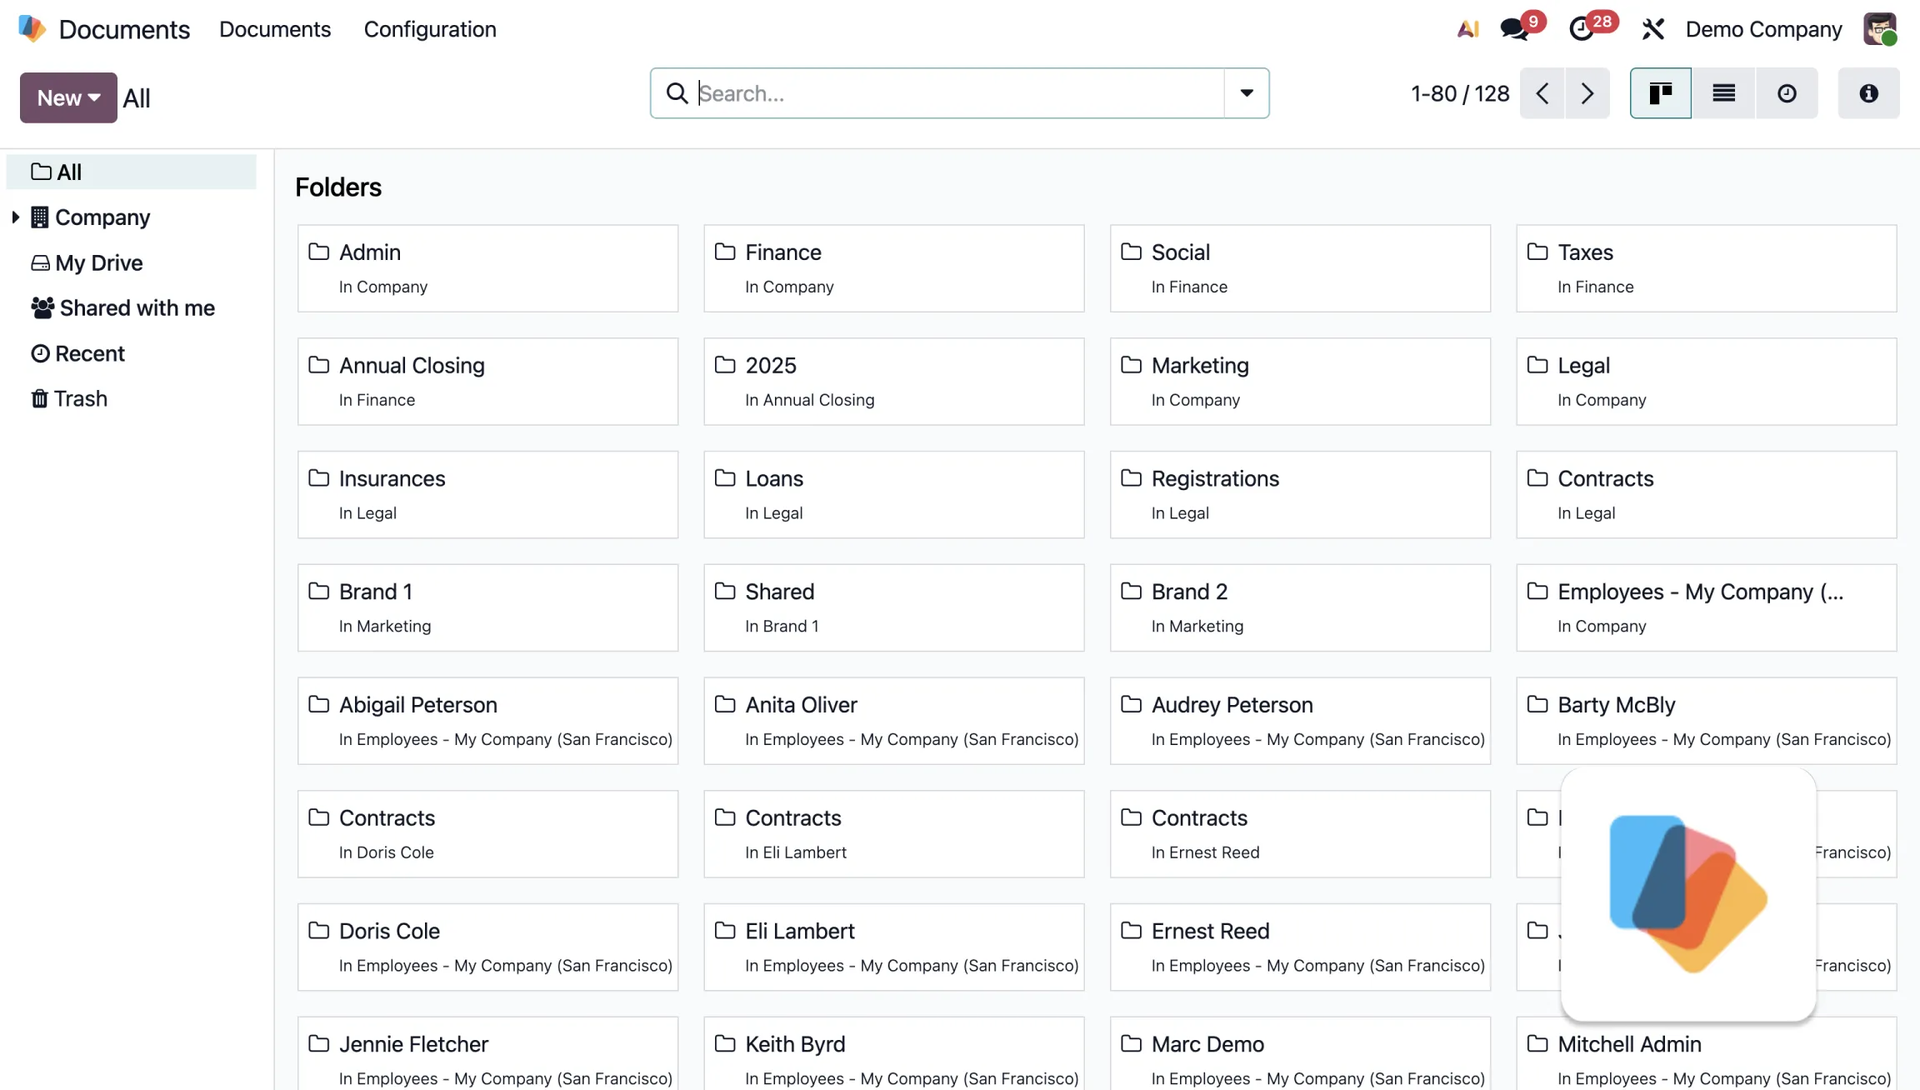The image size is (1920, 1090).
Task: Click the Documents app title
Action: pos(124,29)
